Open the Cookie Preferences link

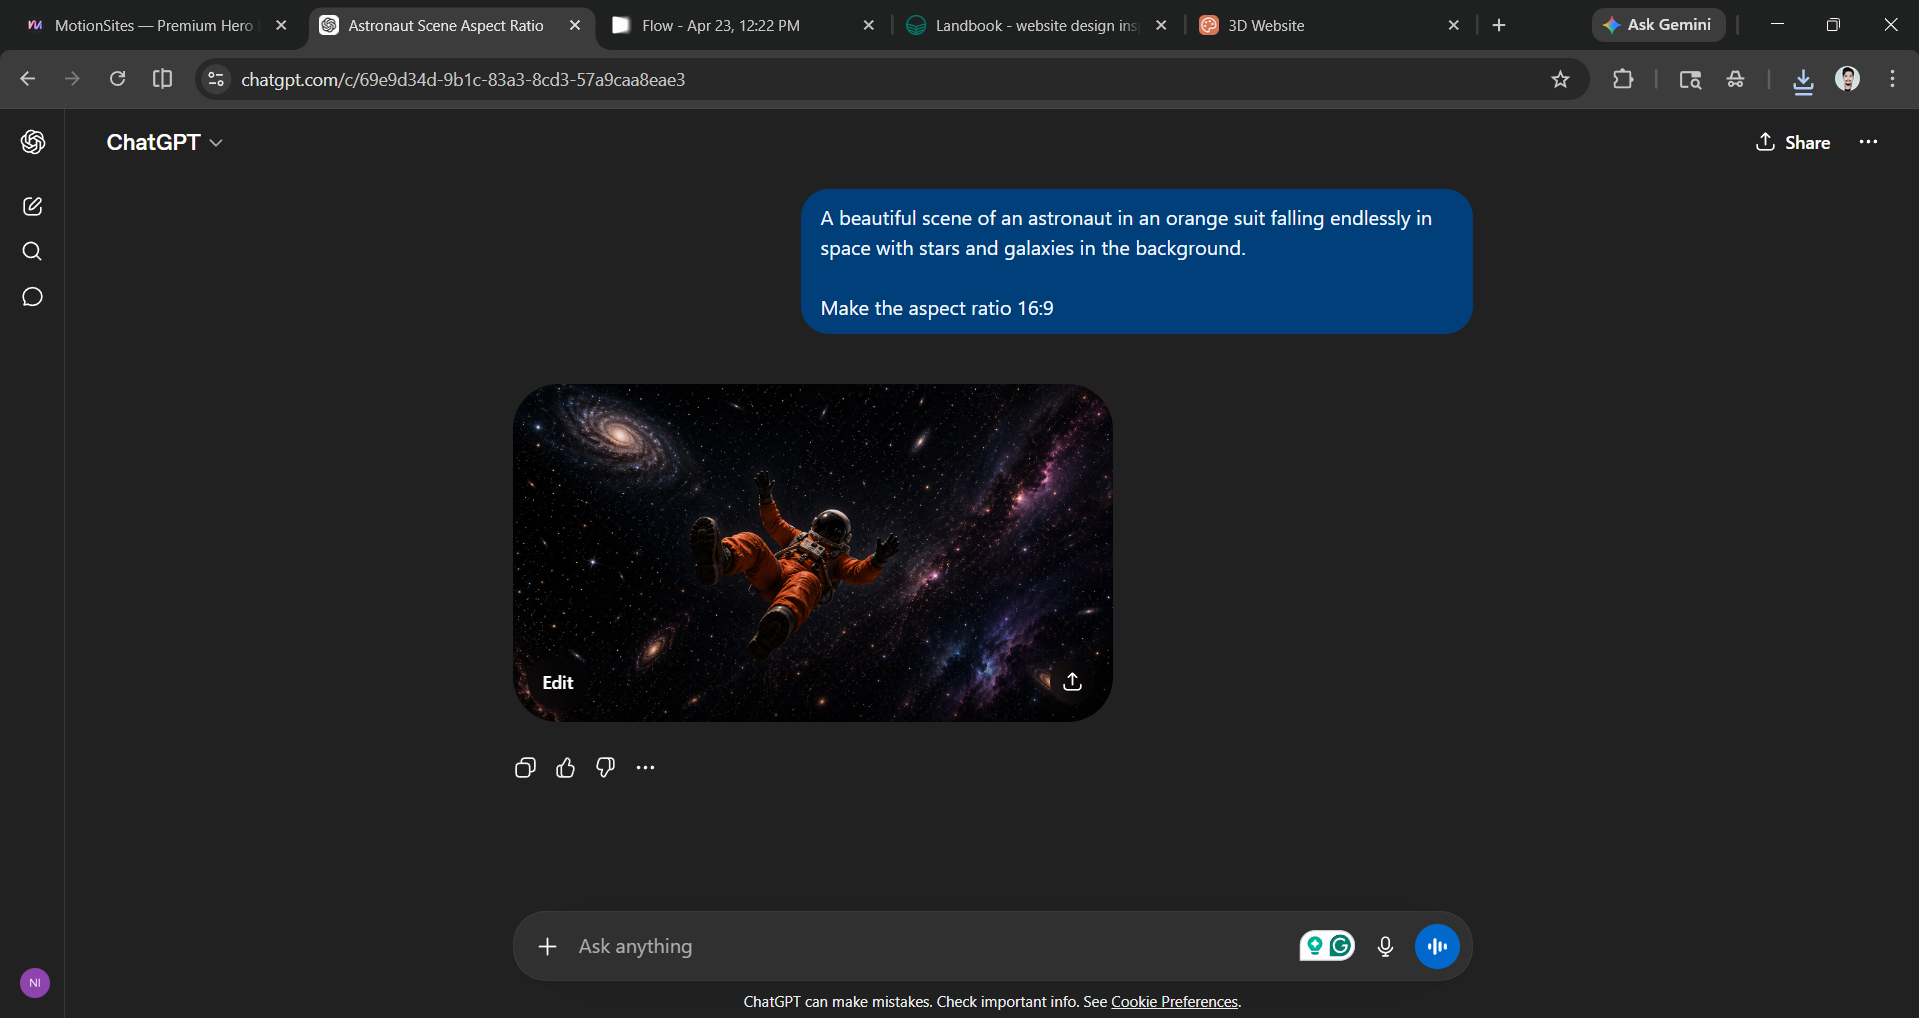tap(1174, 1001)
